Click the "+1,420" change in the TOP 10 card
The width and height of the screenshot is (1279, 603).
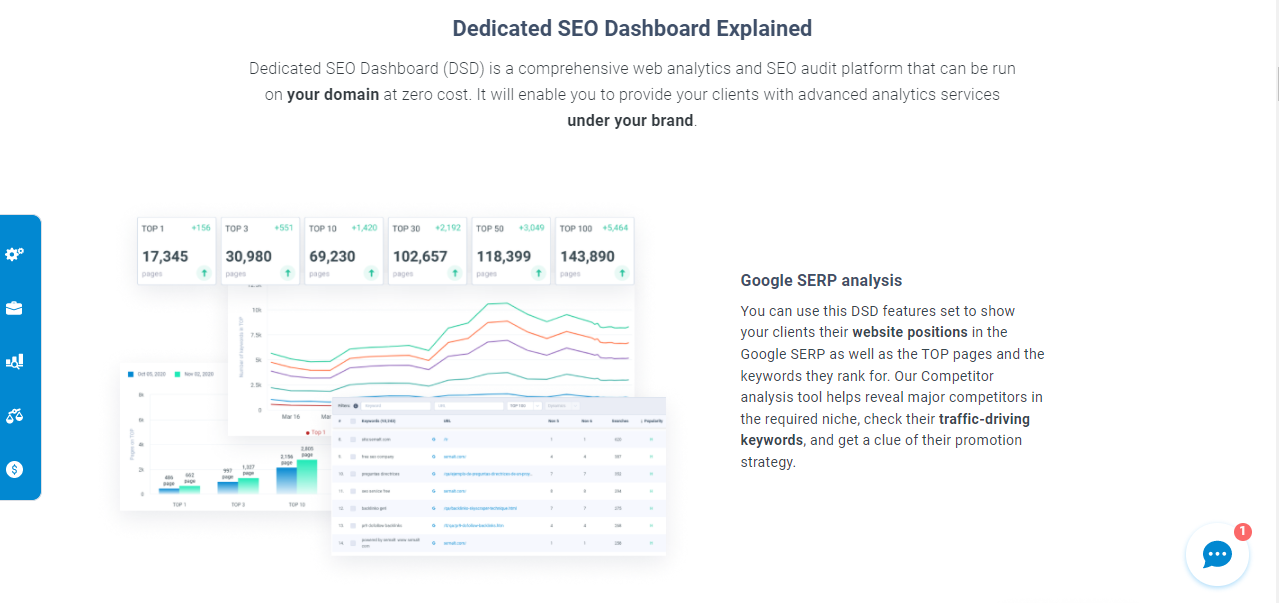(364, 228)
